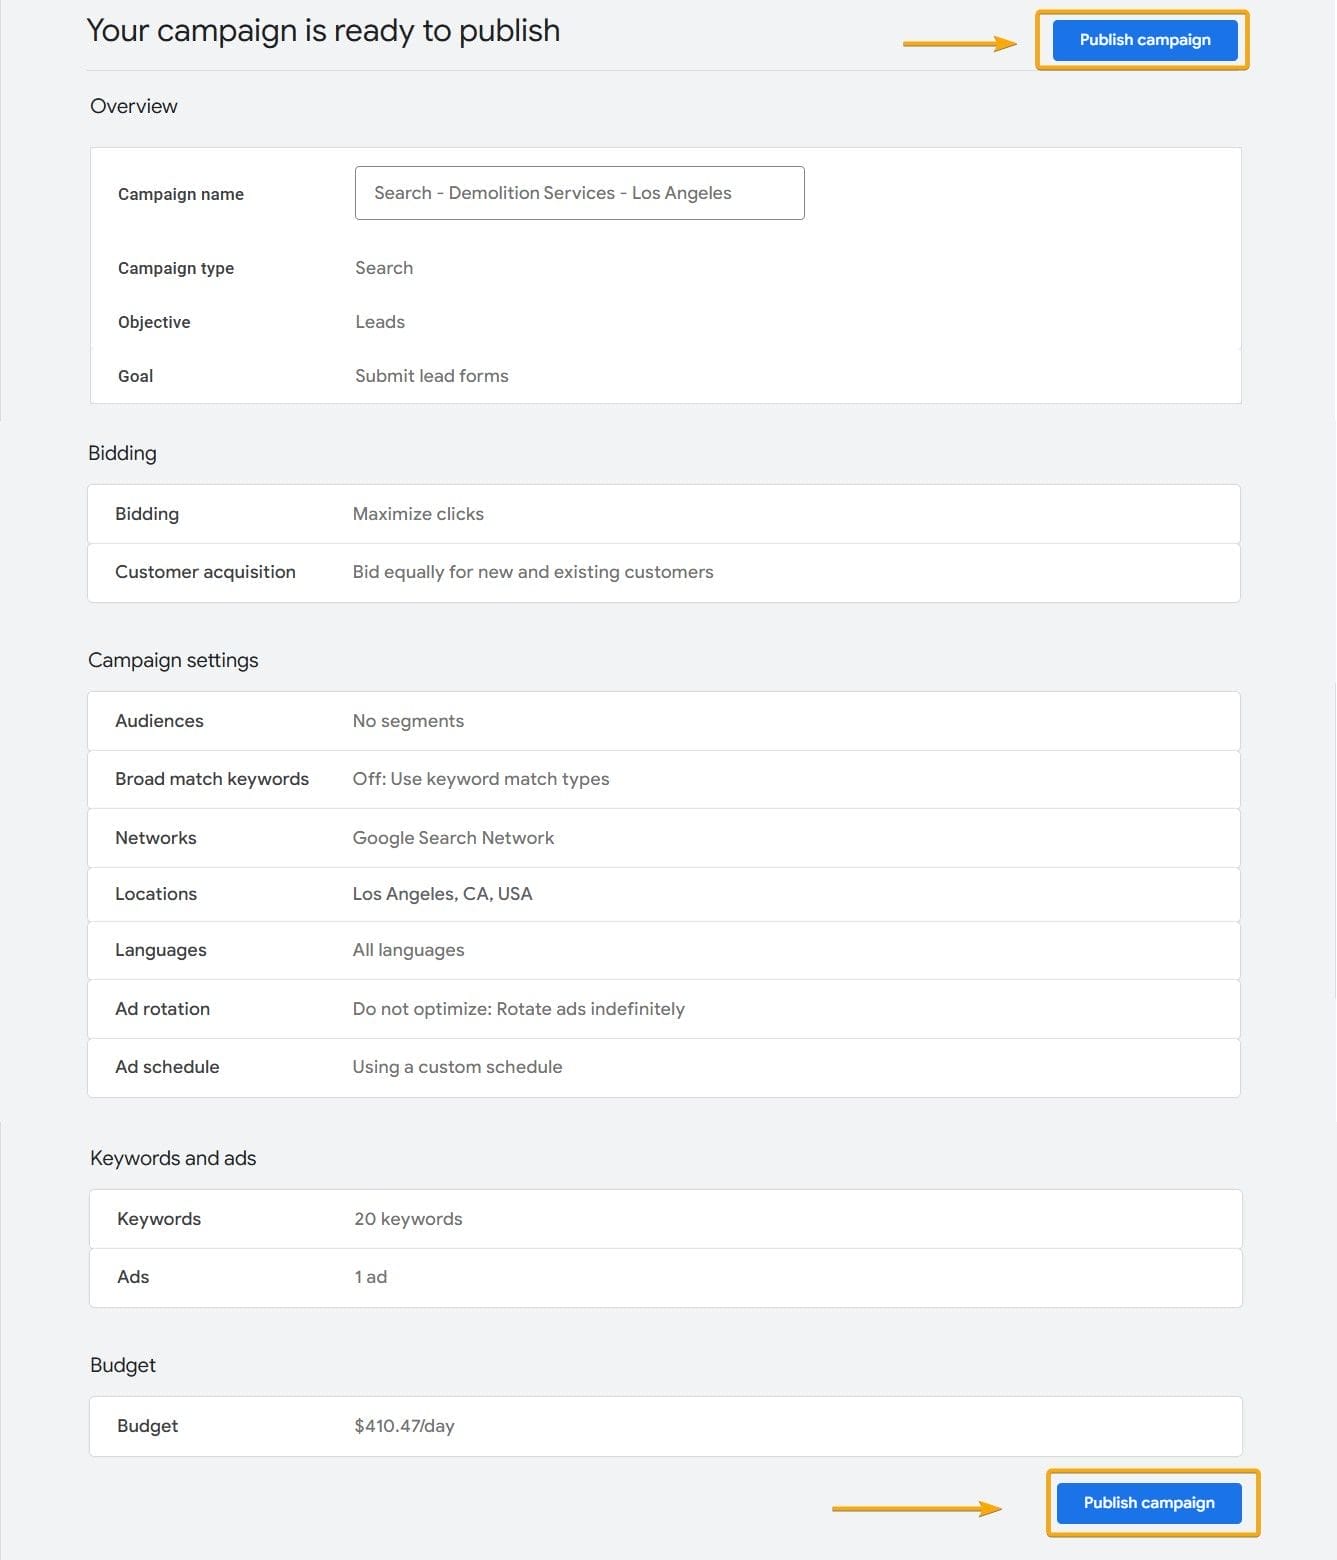Open the Locations row for Los Angeles
The image size is (1337, 1560).
pos(663,894)
